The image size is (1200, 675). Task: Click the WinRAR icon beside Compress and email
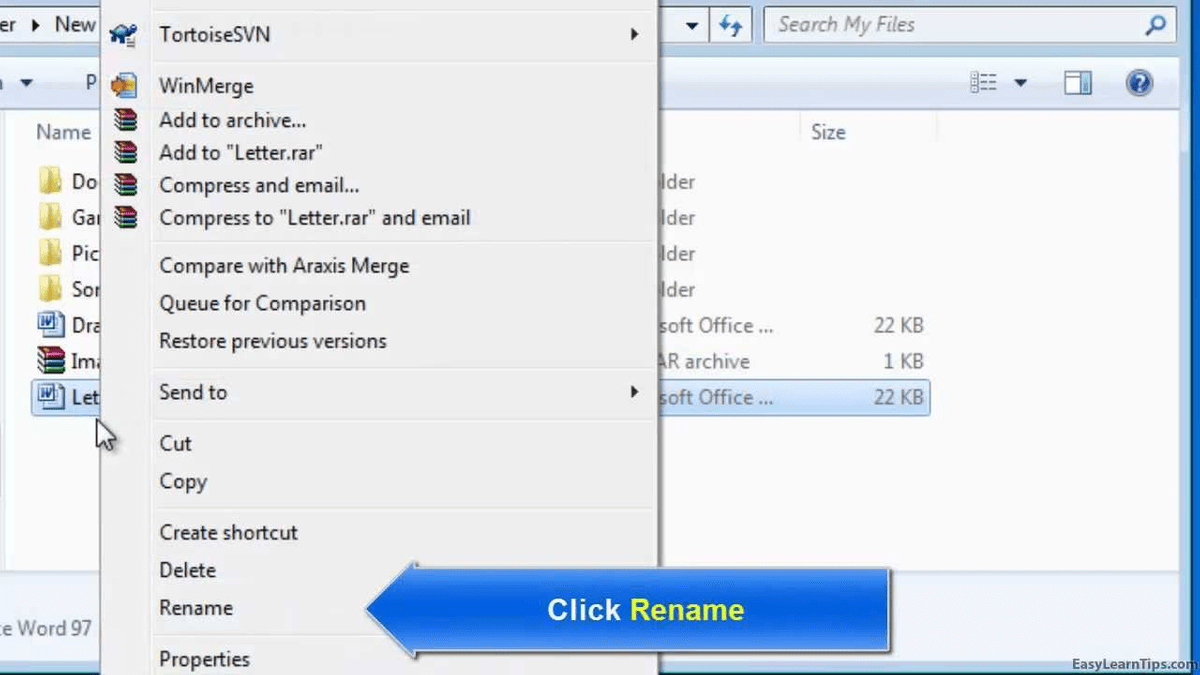[124, 184]
